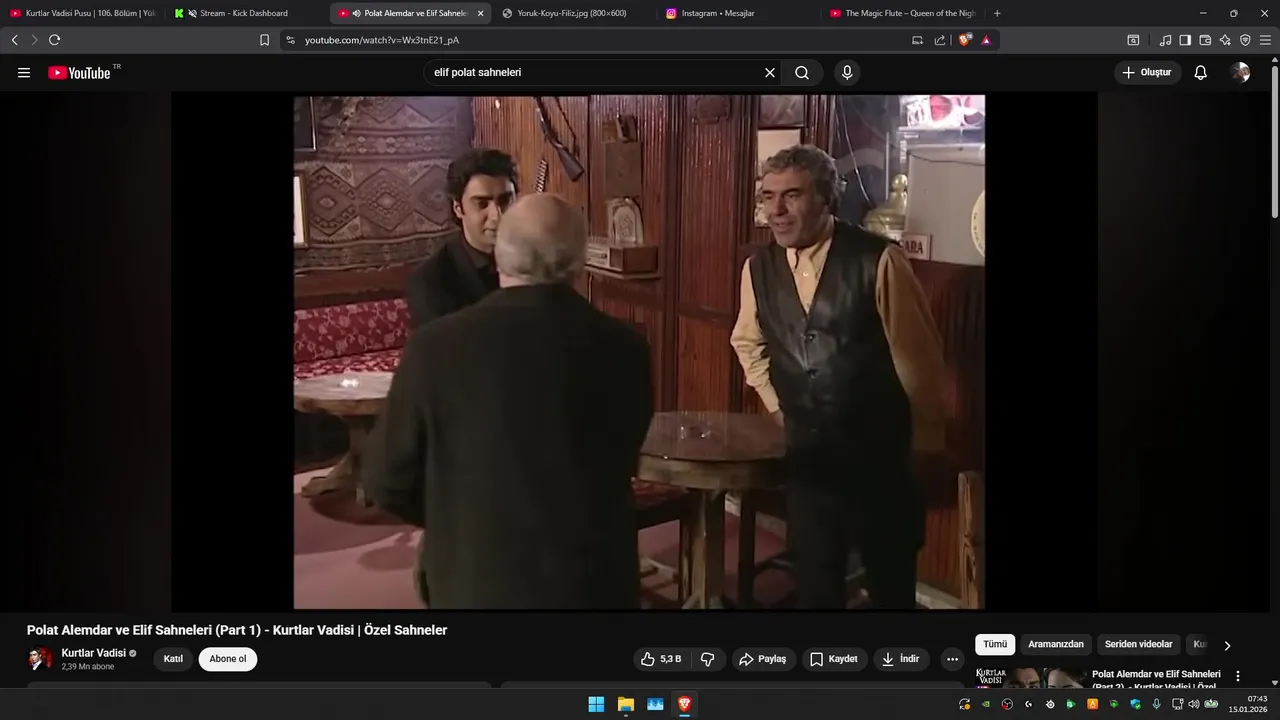This screenshot has width=1280, height=720.
Task: Start voice search with microphone icon
Action: tap(847, 73)
